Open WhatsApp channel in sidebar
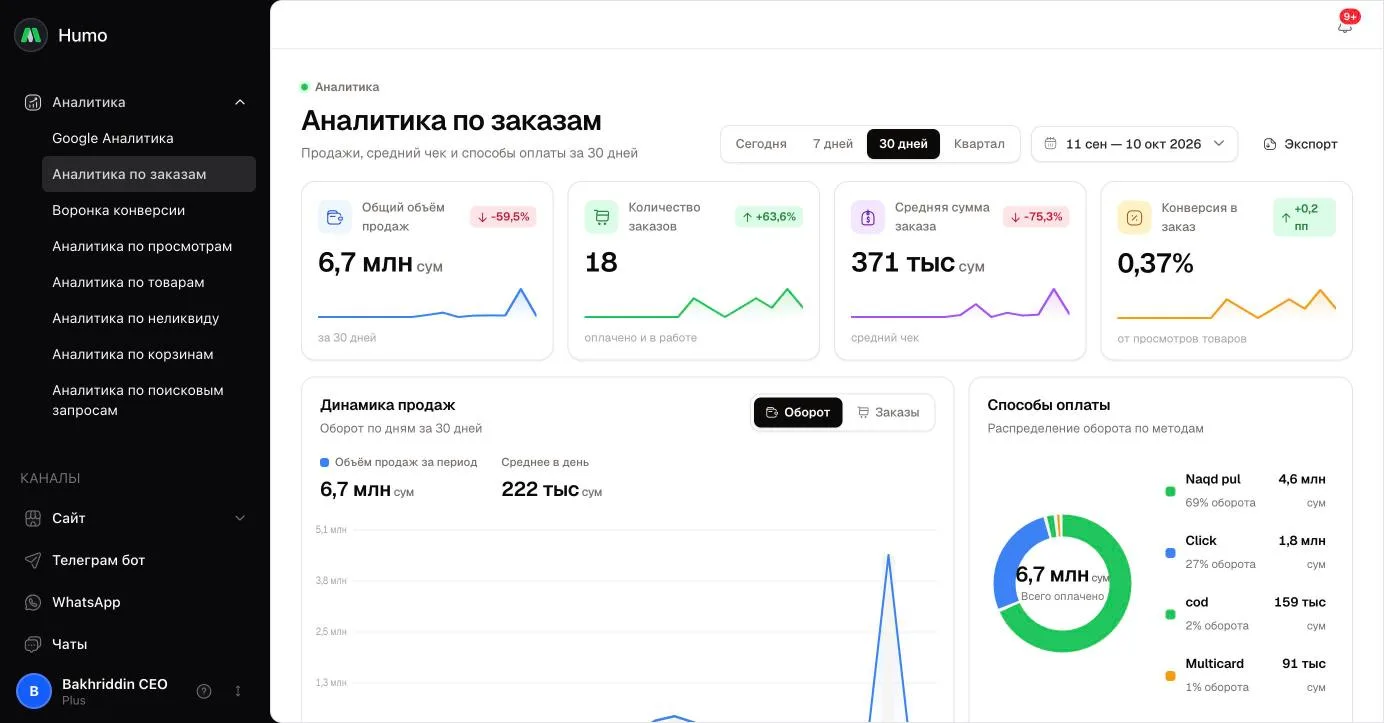Image resolution: width=1384 pixels, height=723 pixels. (135, 602)
